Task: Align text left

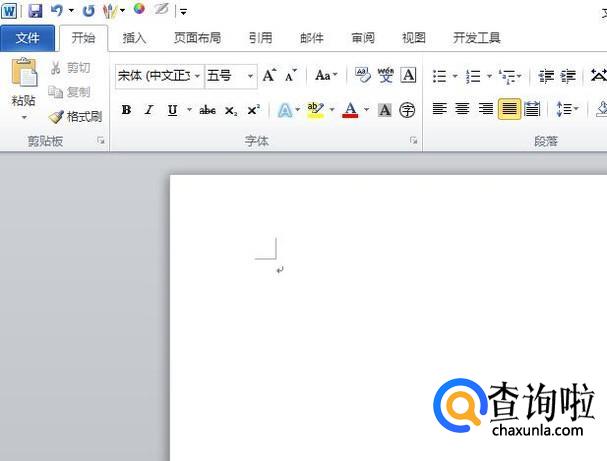Action: [x=439, y=109]
